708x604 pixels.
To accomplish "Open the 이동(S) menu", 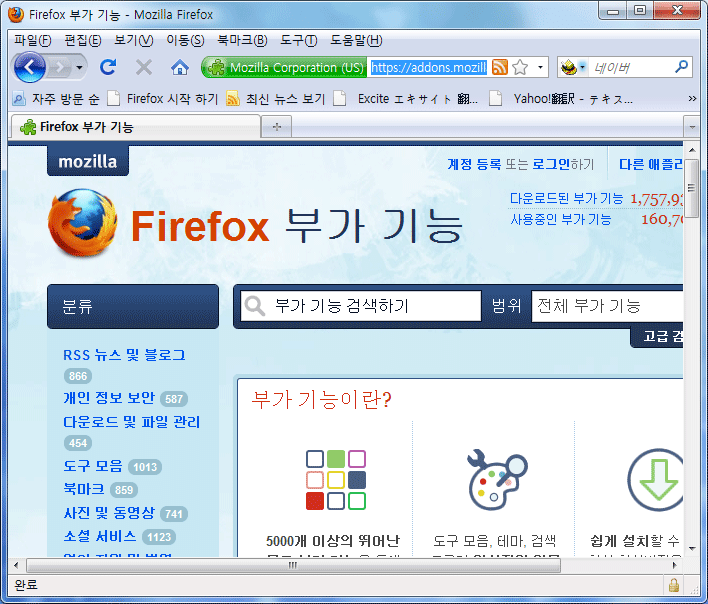I will click(185, 41).
